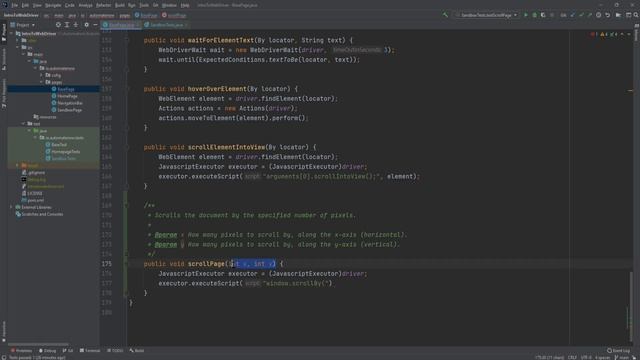Screen dimensions: 640x360
Task: Open the File menu
Action: [15, 5]
